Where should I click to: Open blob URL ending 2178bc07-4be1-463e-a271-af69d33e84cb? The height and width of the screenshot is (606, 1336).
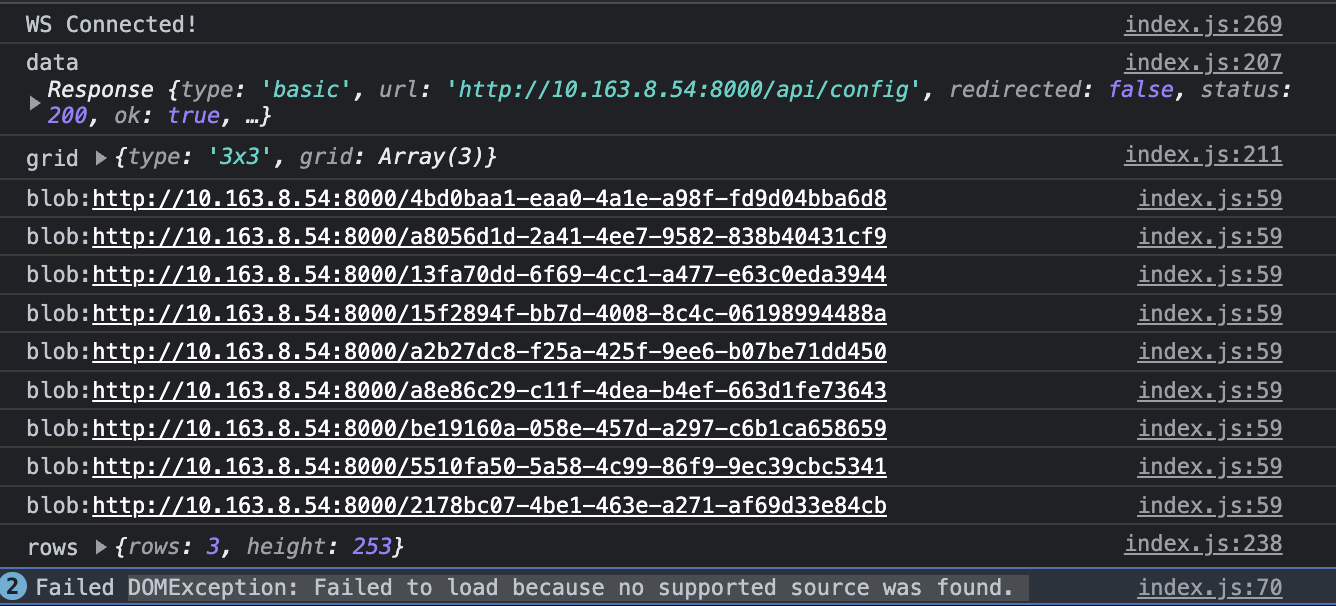click(489, 506)
